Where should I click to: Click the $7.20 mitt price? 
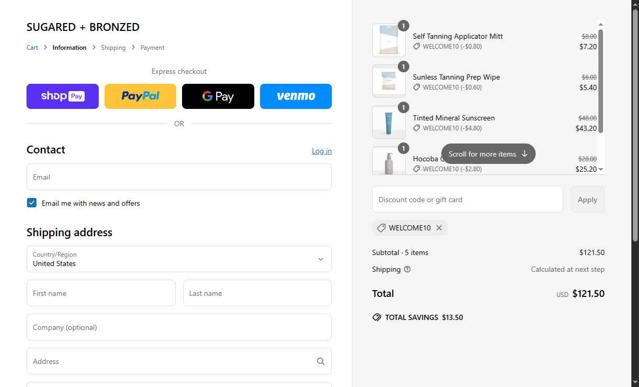tap(588, 46)
